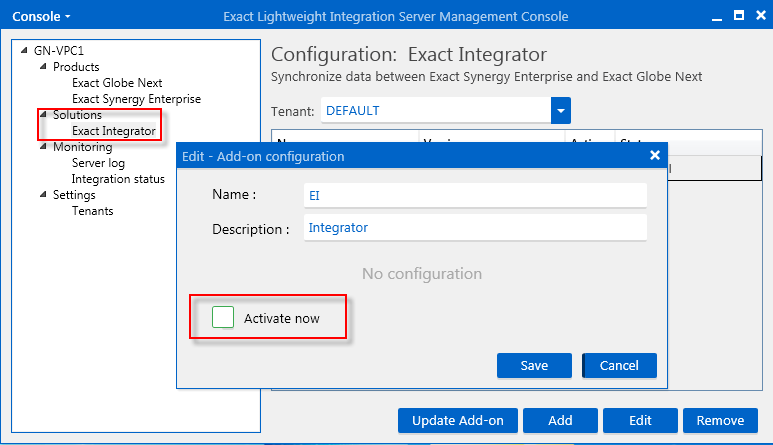Close the Management Console window

click(761, 16)
